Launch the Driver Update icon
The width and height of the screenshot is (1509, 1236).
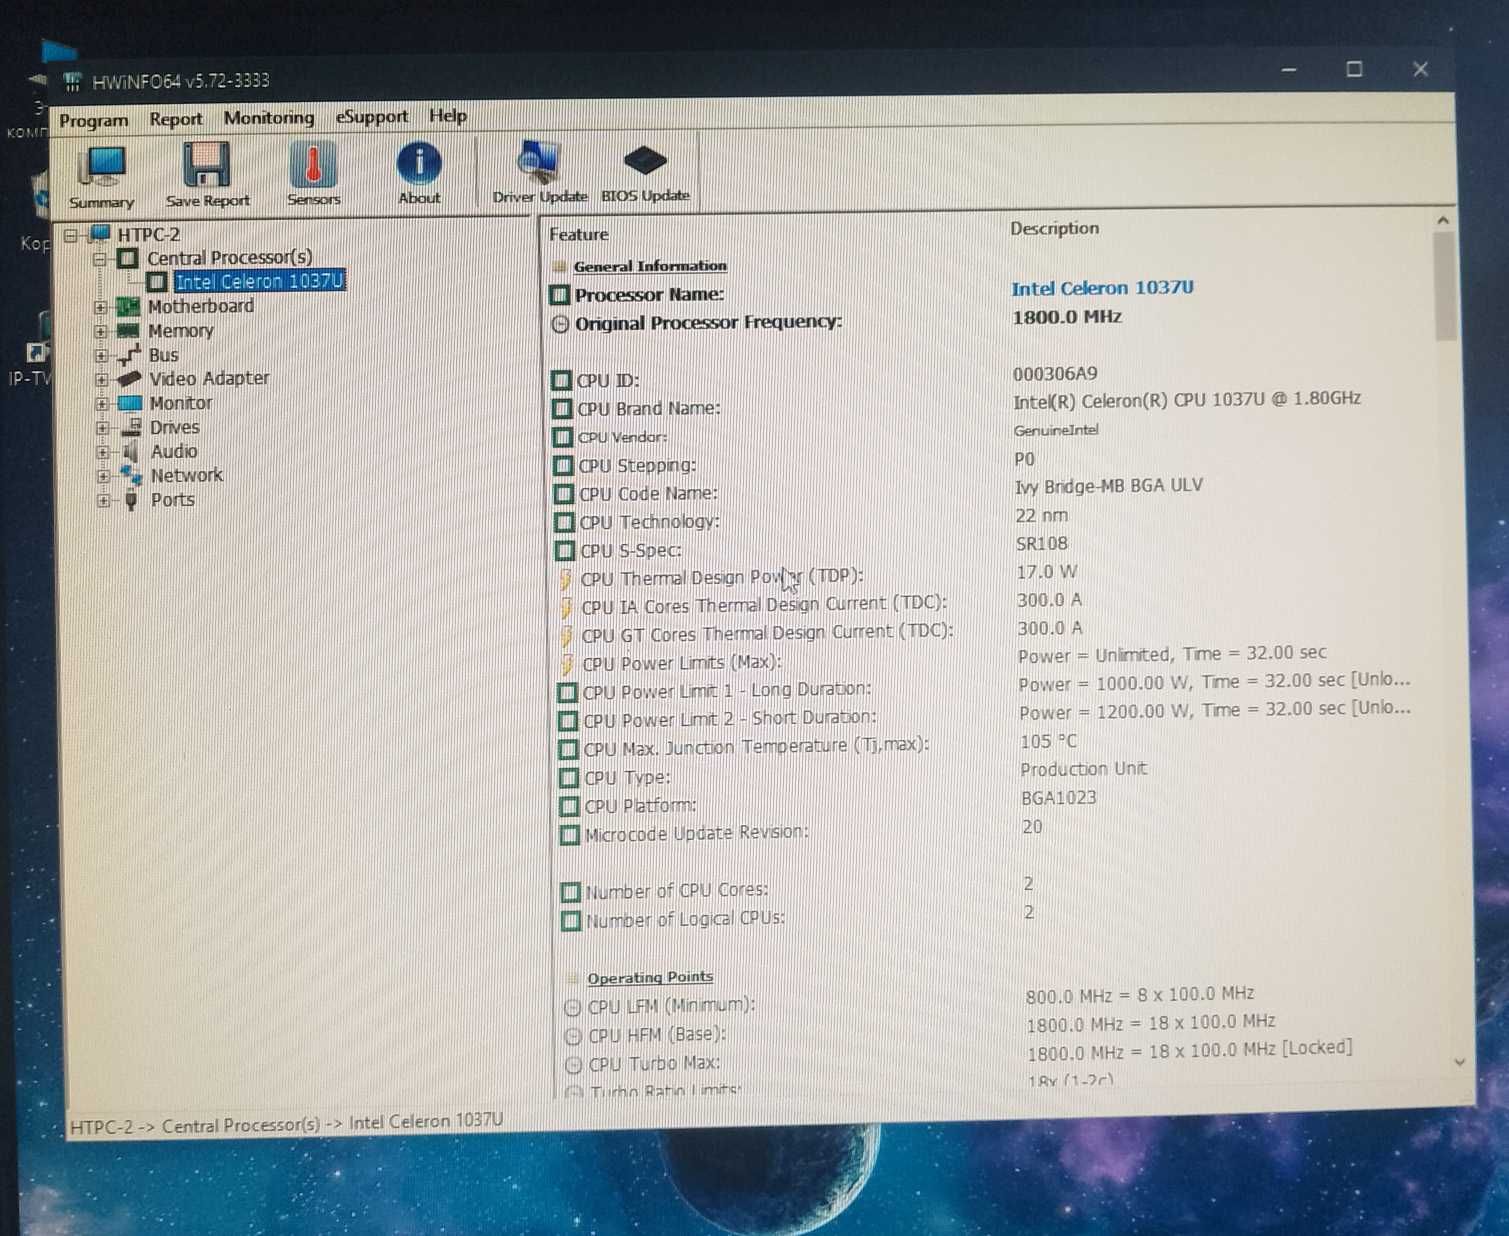point(539,162)
